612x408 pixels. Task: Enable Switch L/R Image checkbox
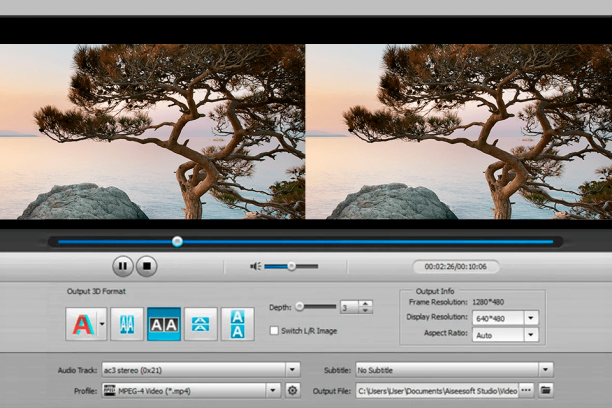pos(274,331)
